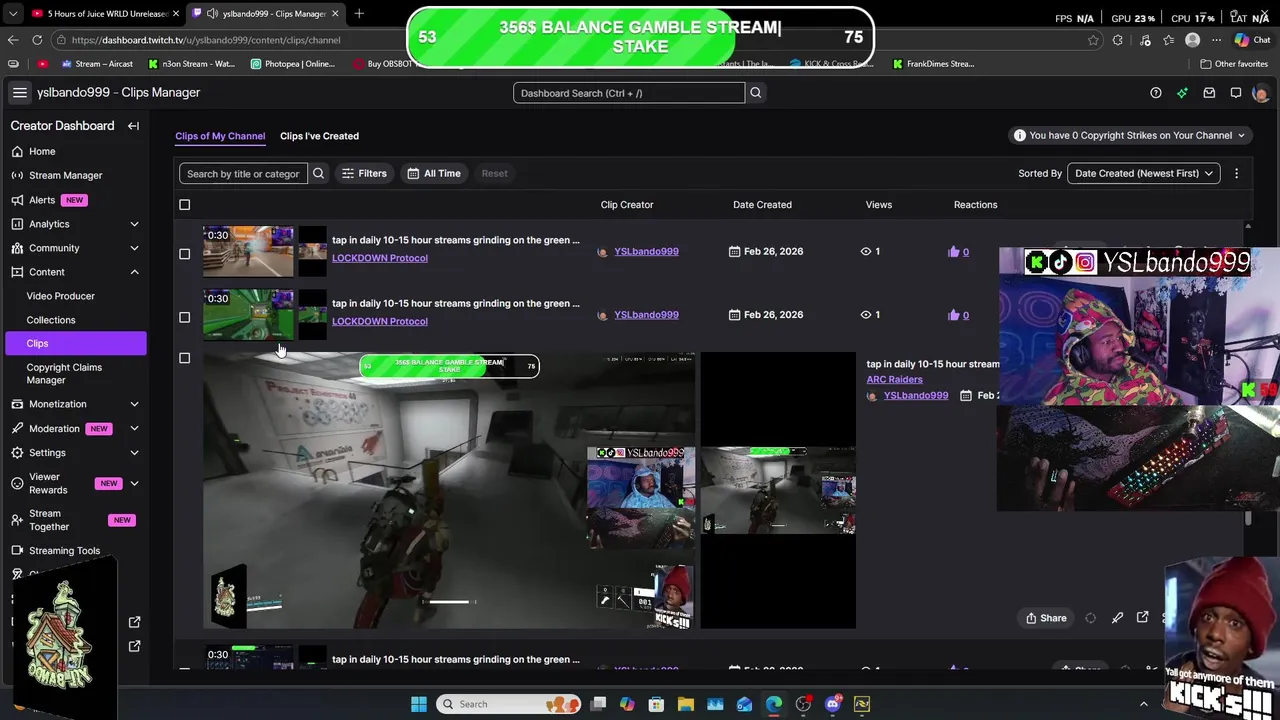Open Microsoft Store from the taskbar
The width and height of the screenshot is (1280, 720).
point(657,704)
